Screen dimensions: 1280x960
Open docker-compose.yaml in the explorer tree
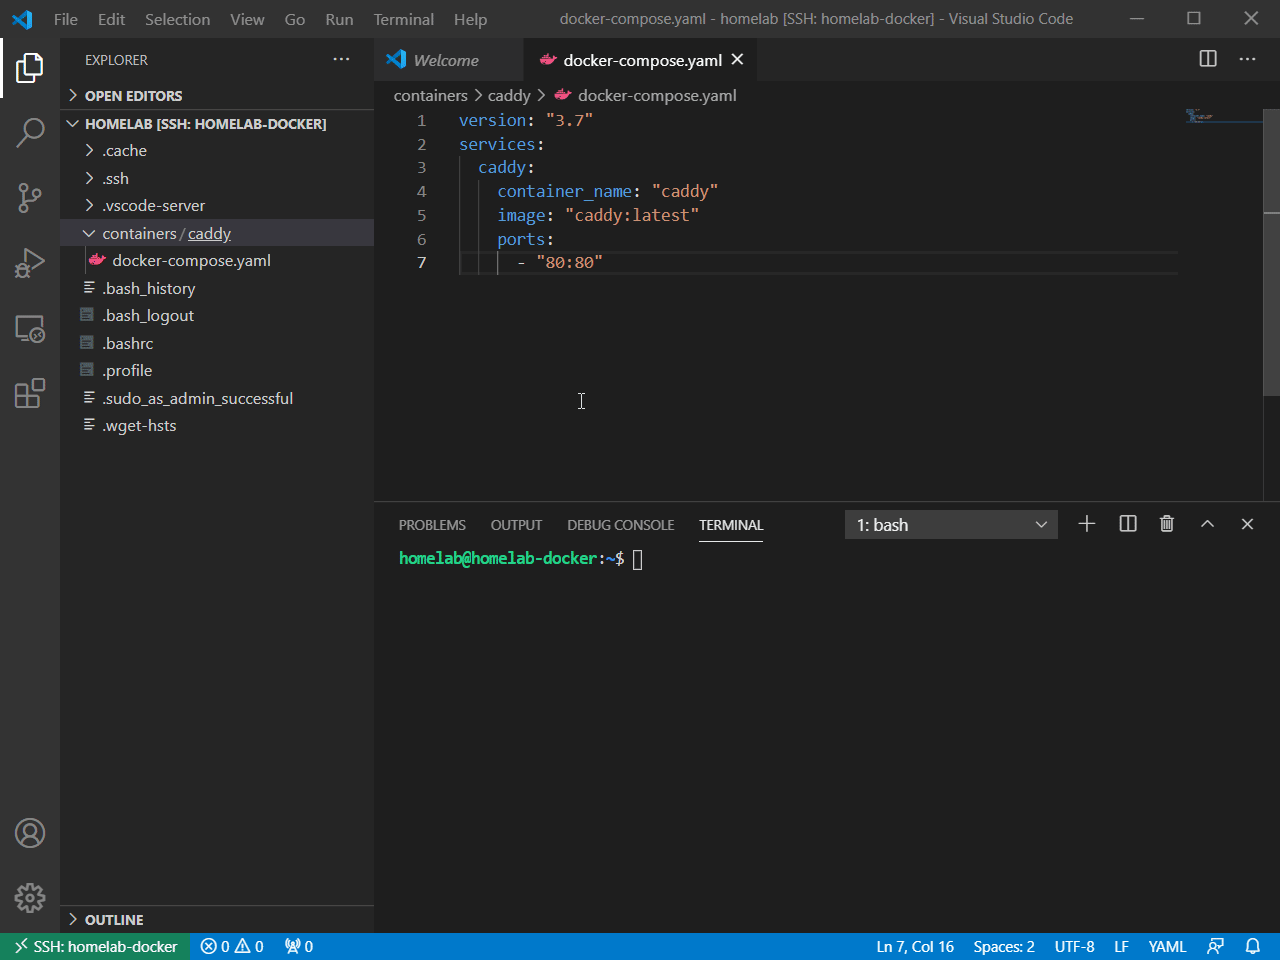click(x=217, y=261)
